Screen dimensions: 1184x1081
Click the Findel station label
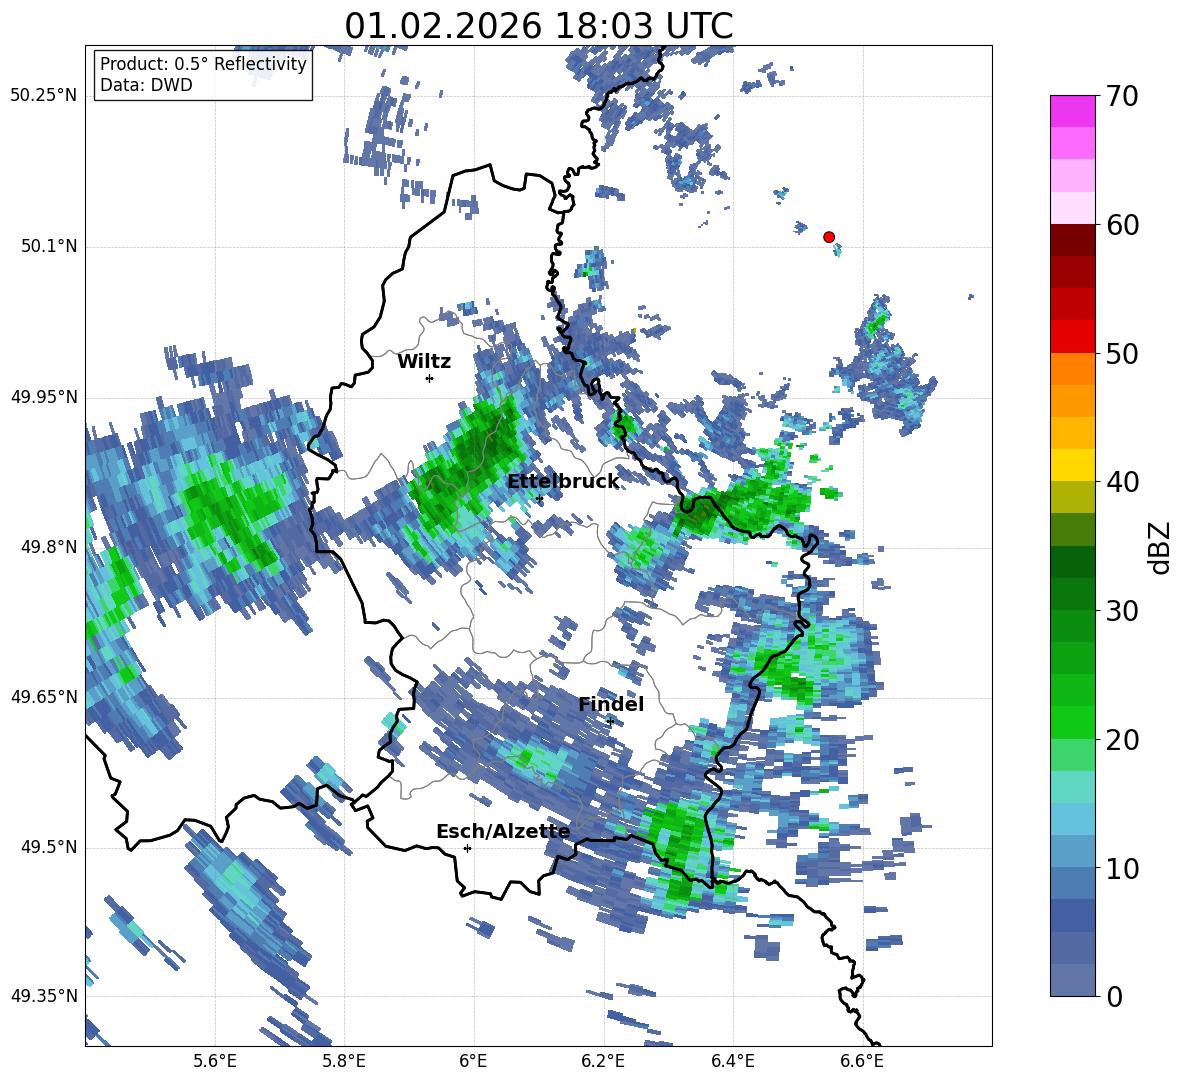(611, 704)
